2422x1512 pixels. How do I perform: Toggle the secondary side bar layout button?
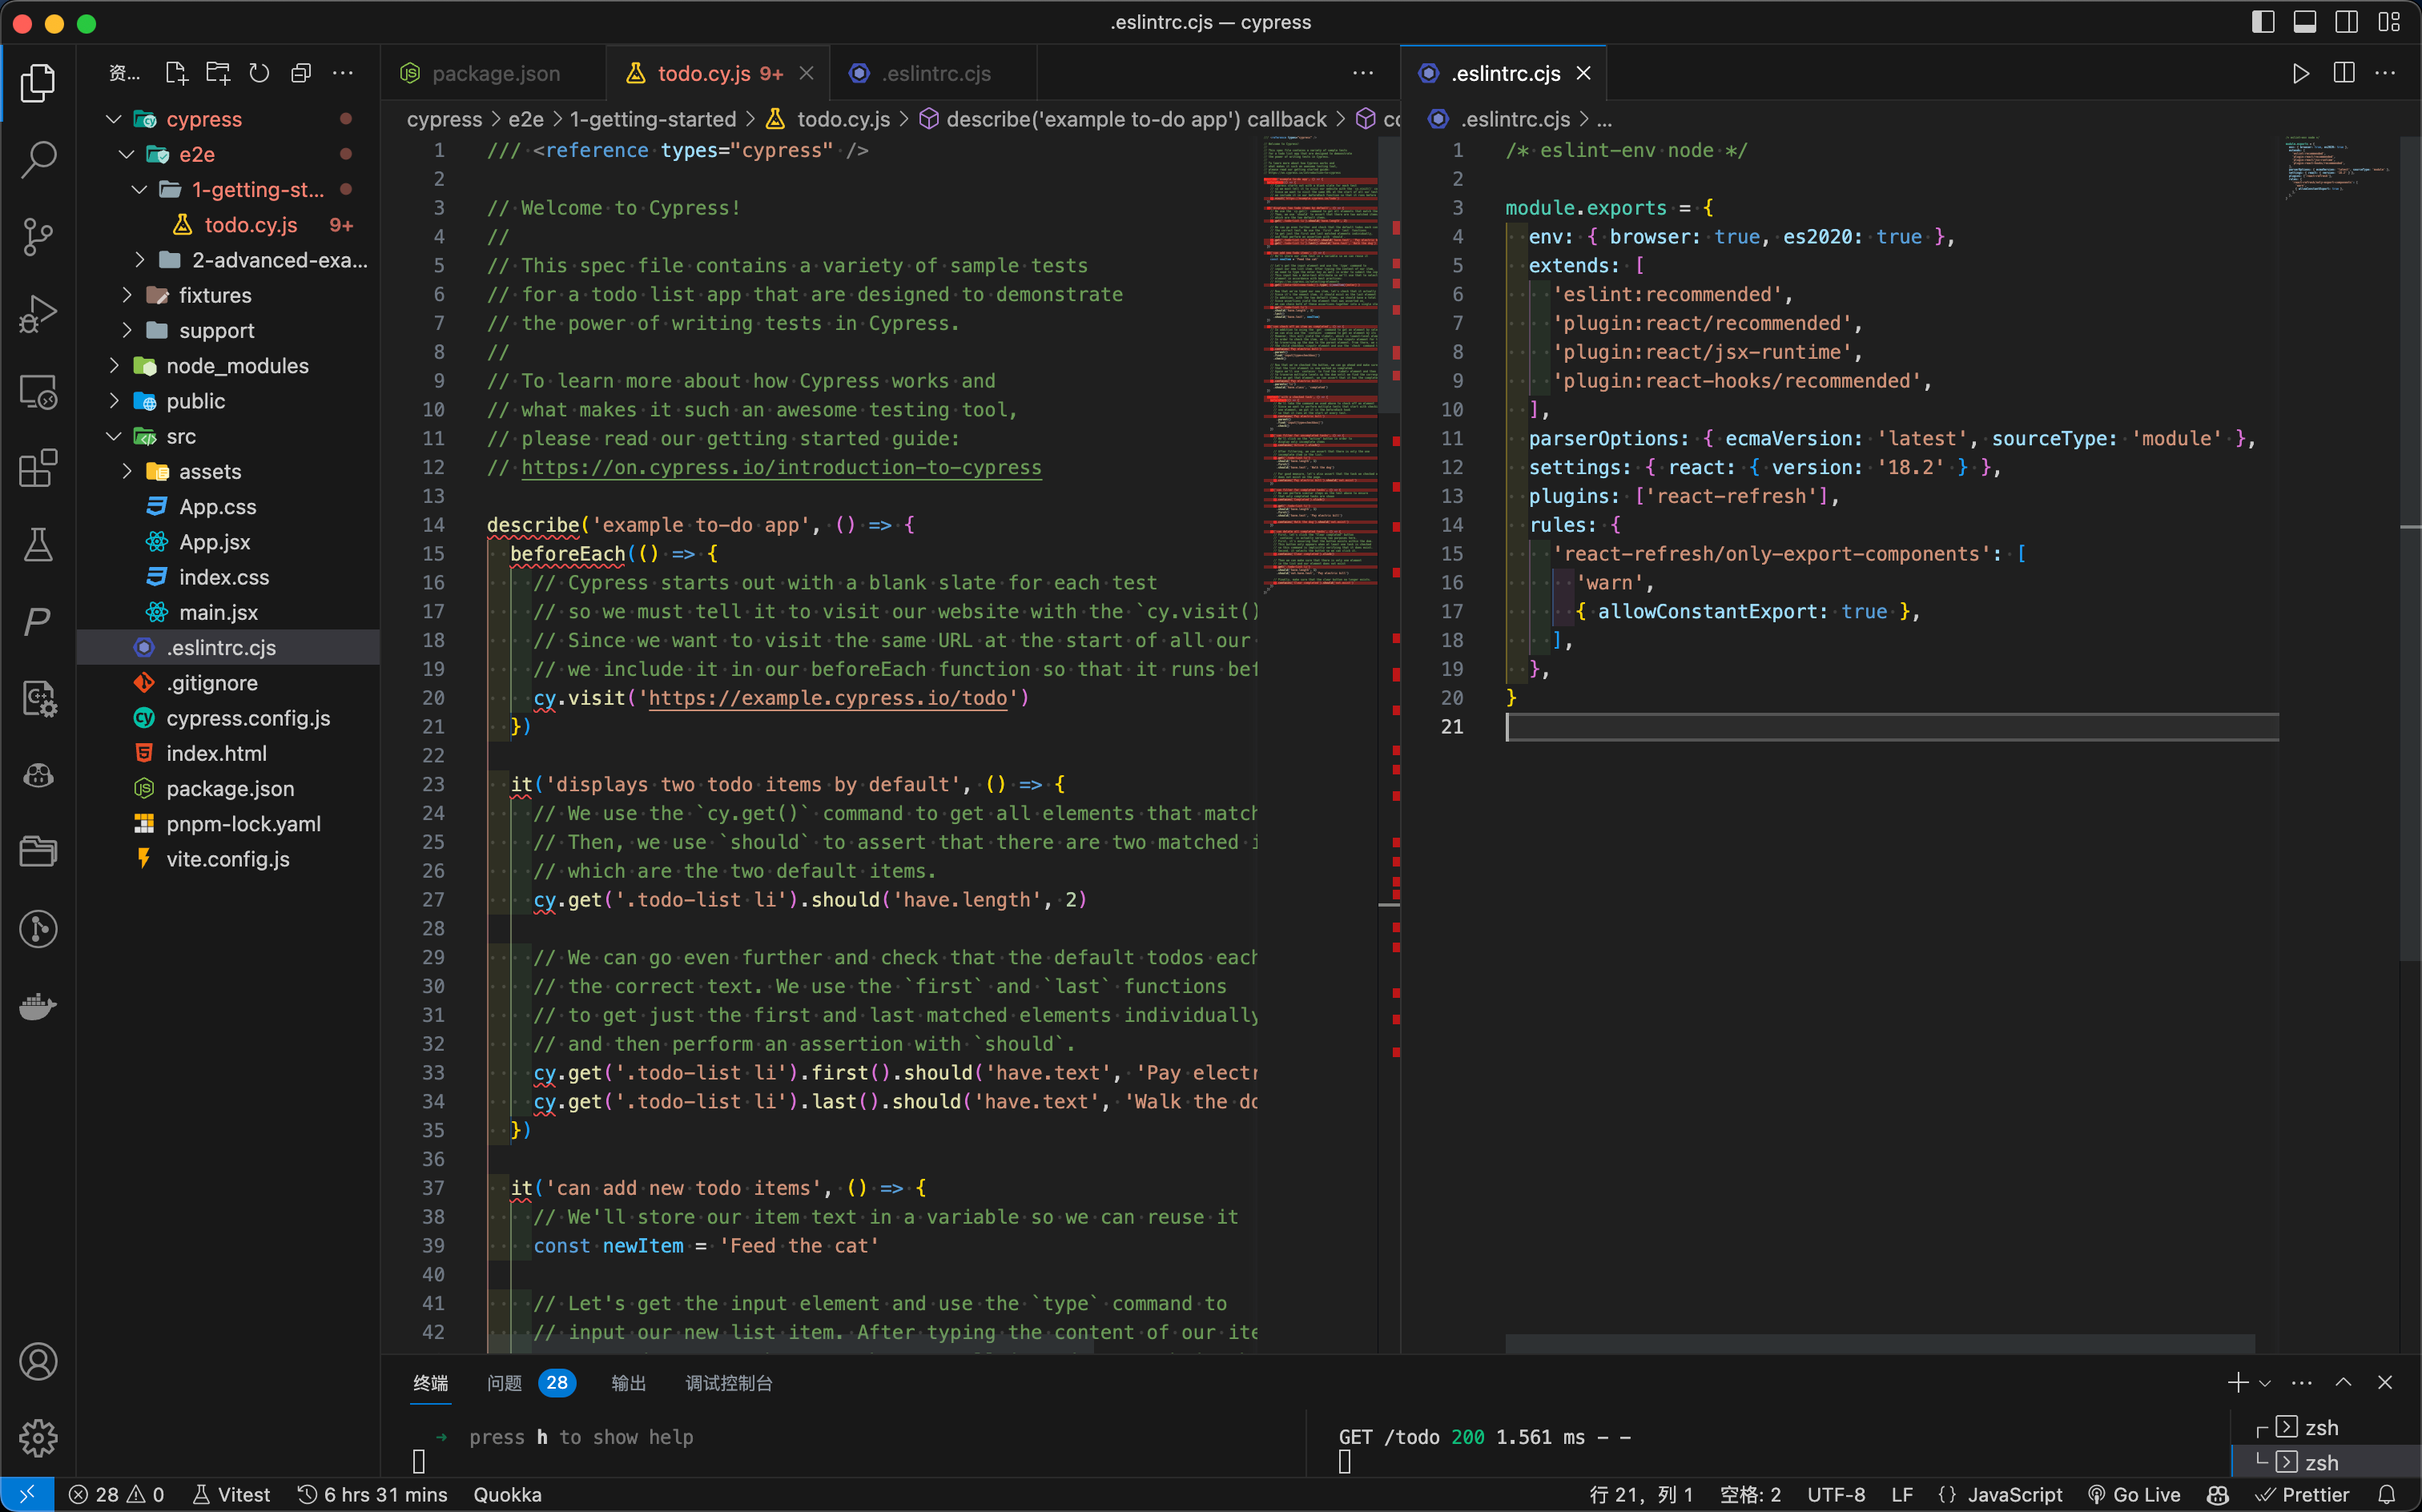click(2346, 22)
